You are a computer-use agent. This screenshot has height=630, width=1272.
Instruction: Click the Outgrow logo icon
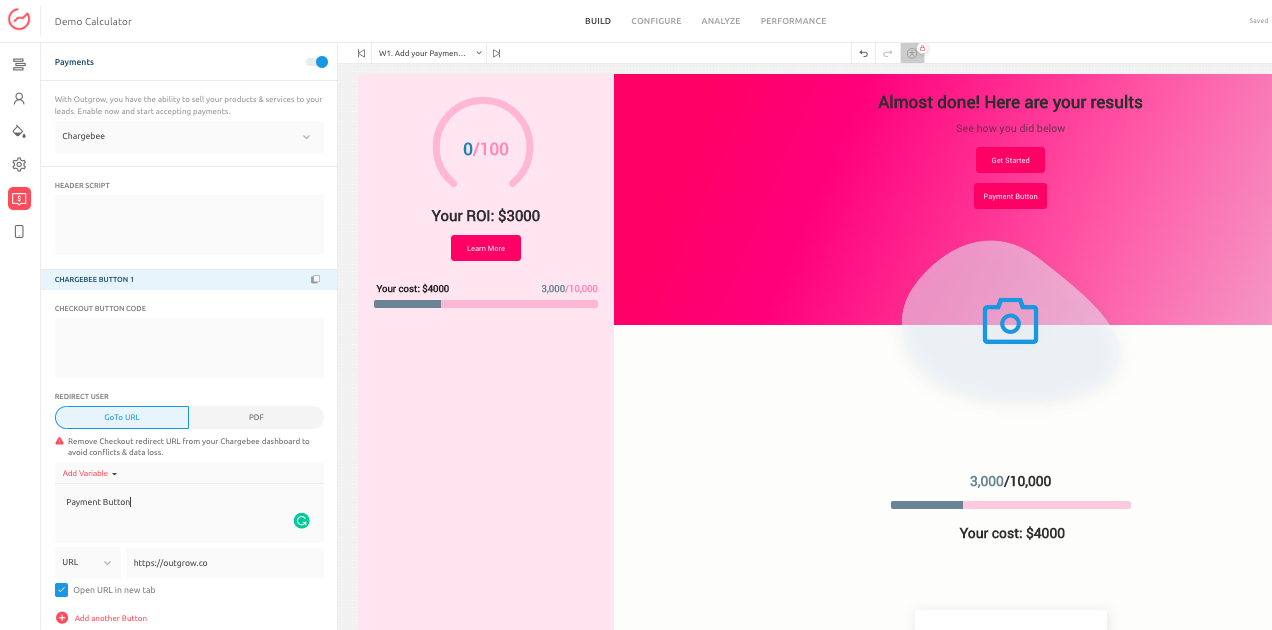19,20
